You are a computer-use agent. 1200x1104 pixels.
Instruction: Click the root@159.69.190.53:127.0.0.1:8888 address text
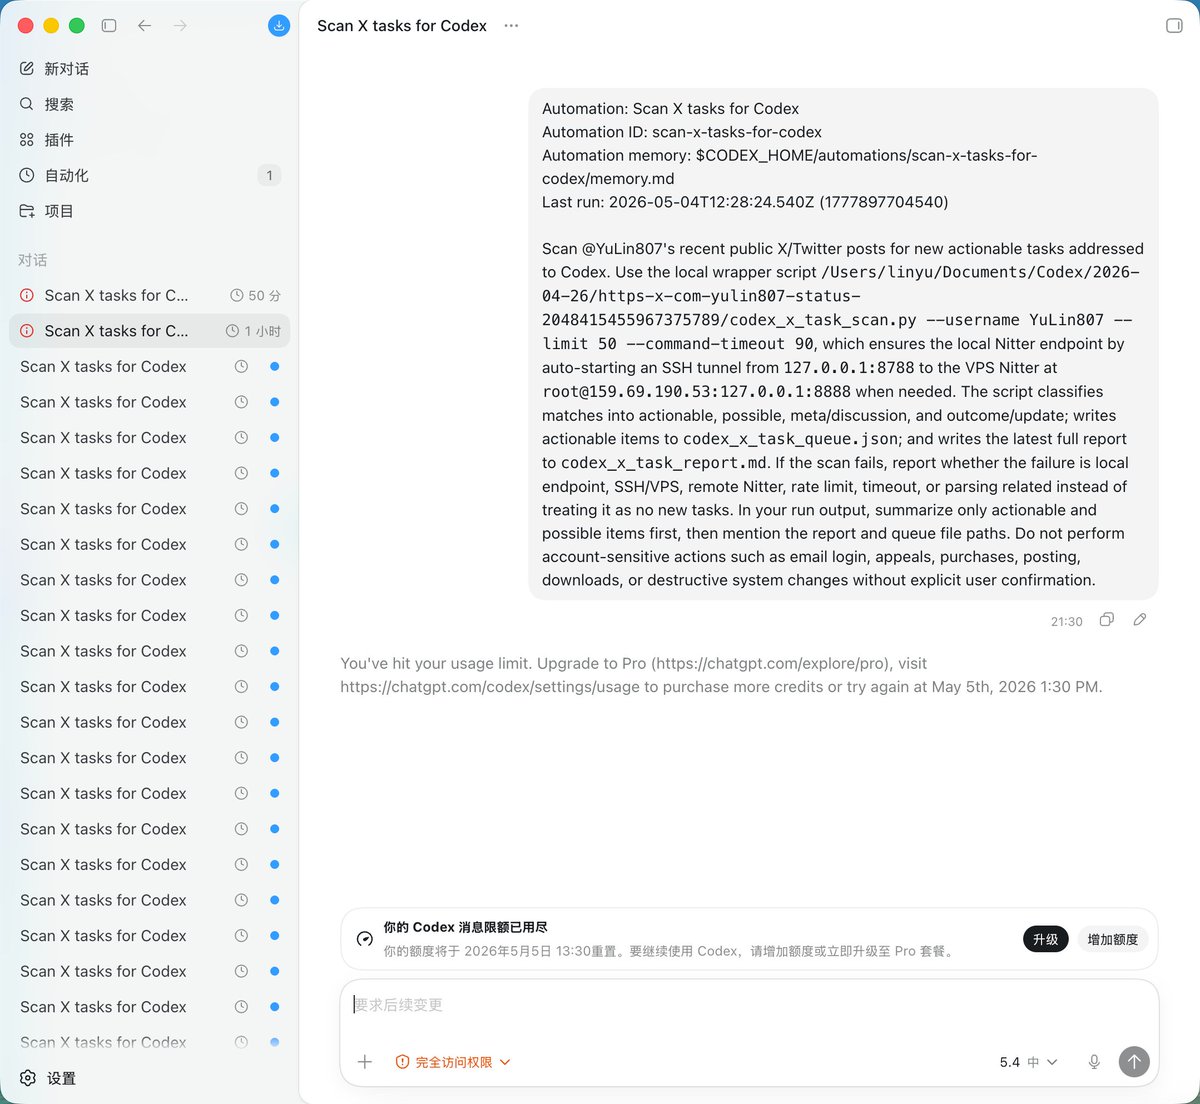(x=697, y=392)
